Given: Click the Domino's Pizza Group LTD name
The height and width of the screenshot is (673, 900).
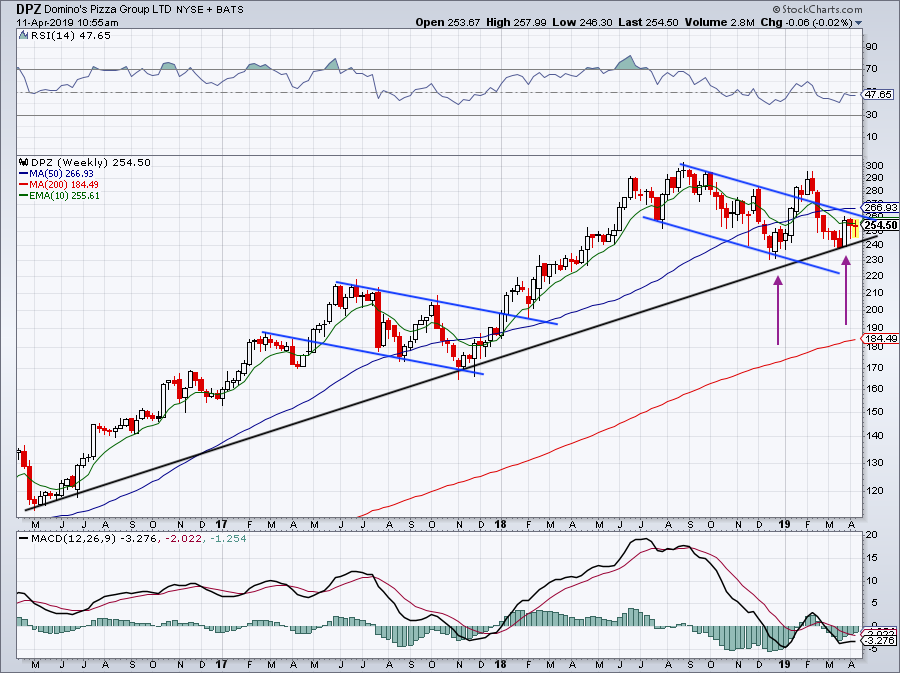Looking at the screenshot, I should click(107, 10).
